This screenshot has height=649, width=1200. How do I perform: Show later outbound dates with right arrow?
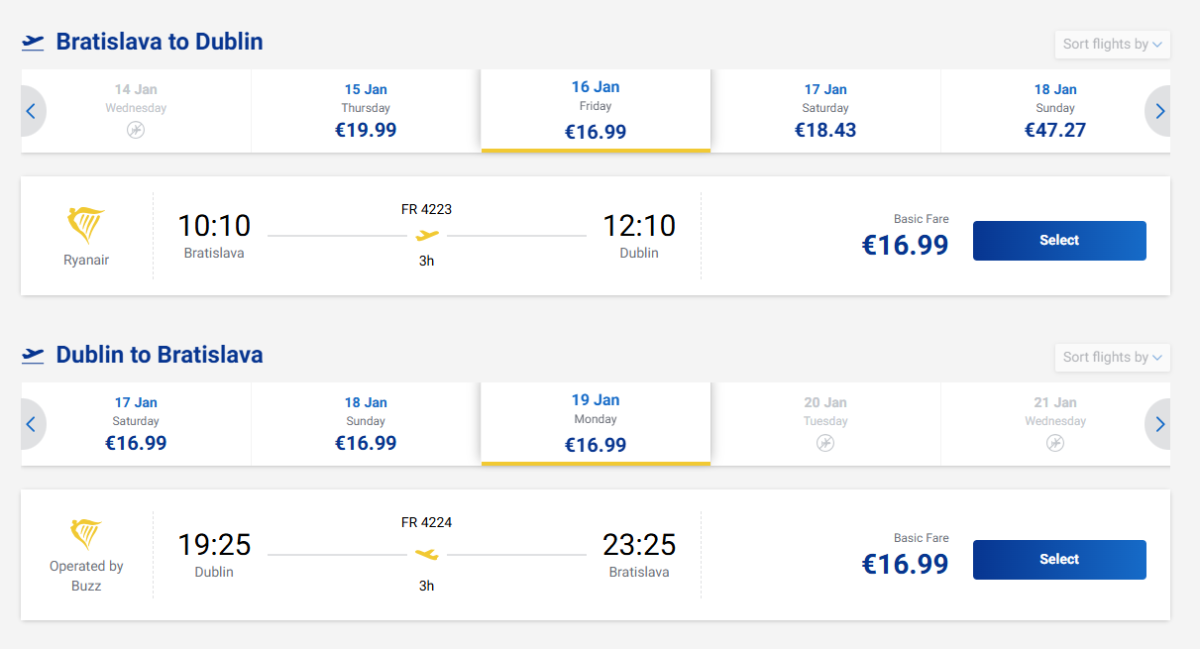[1159, 111]
